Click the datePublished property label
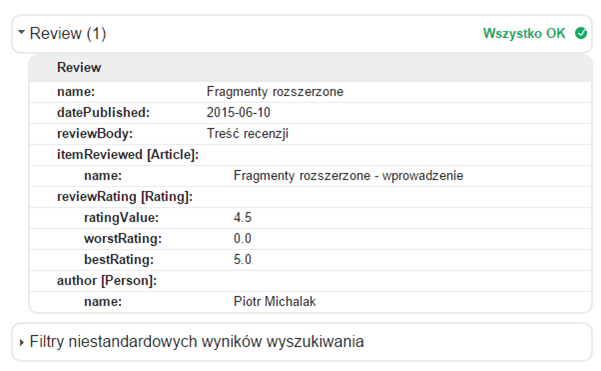This screenshot has height=371, width=601. point(103,113)
